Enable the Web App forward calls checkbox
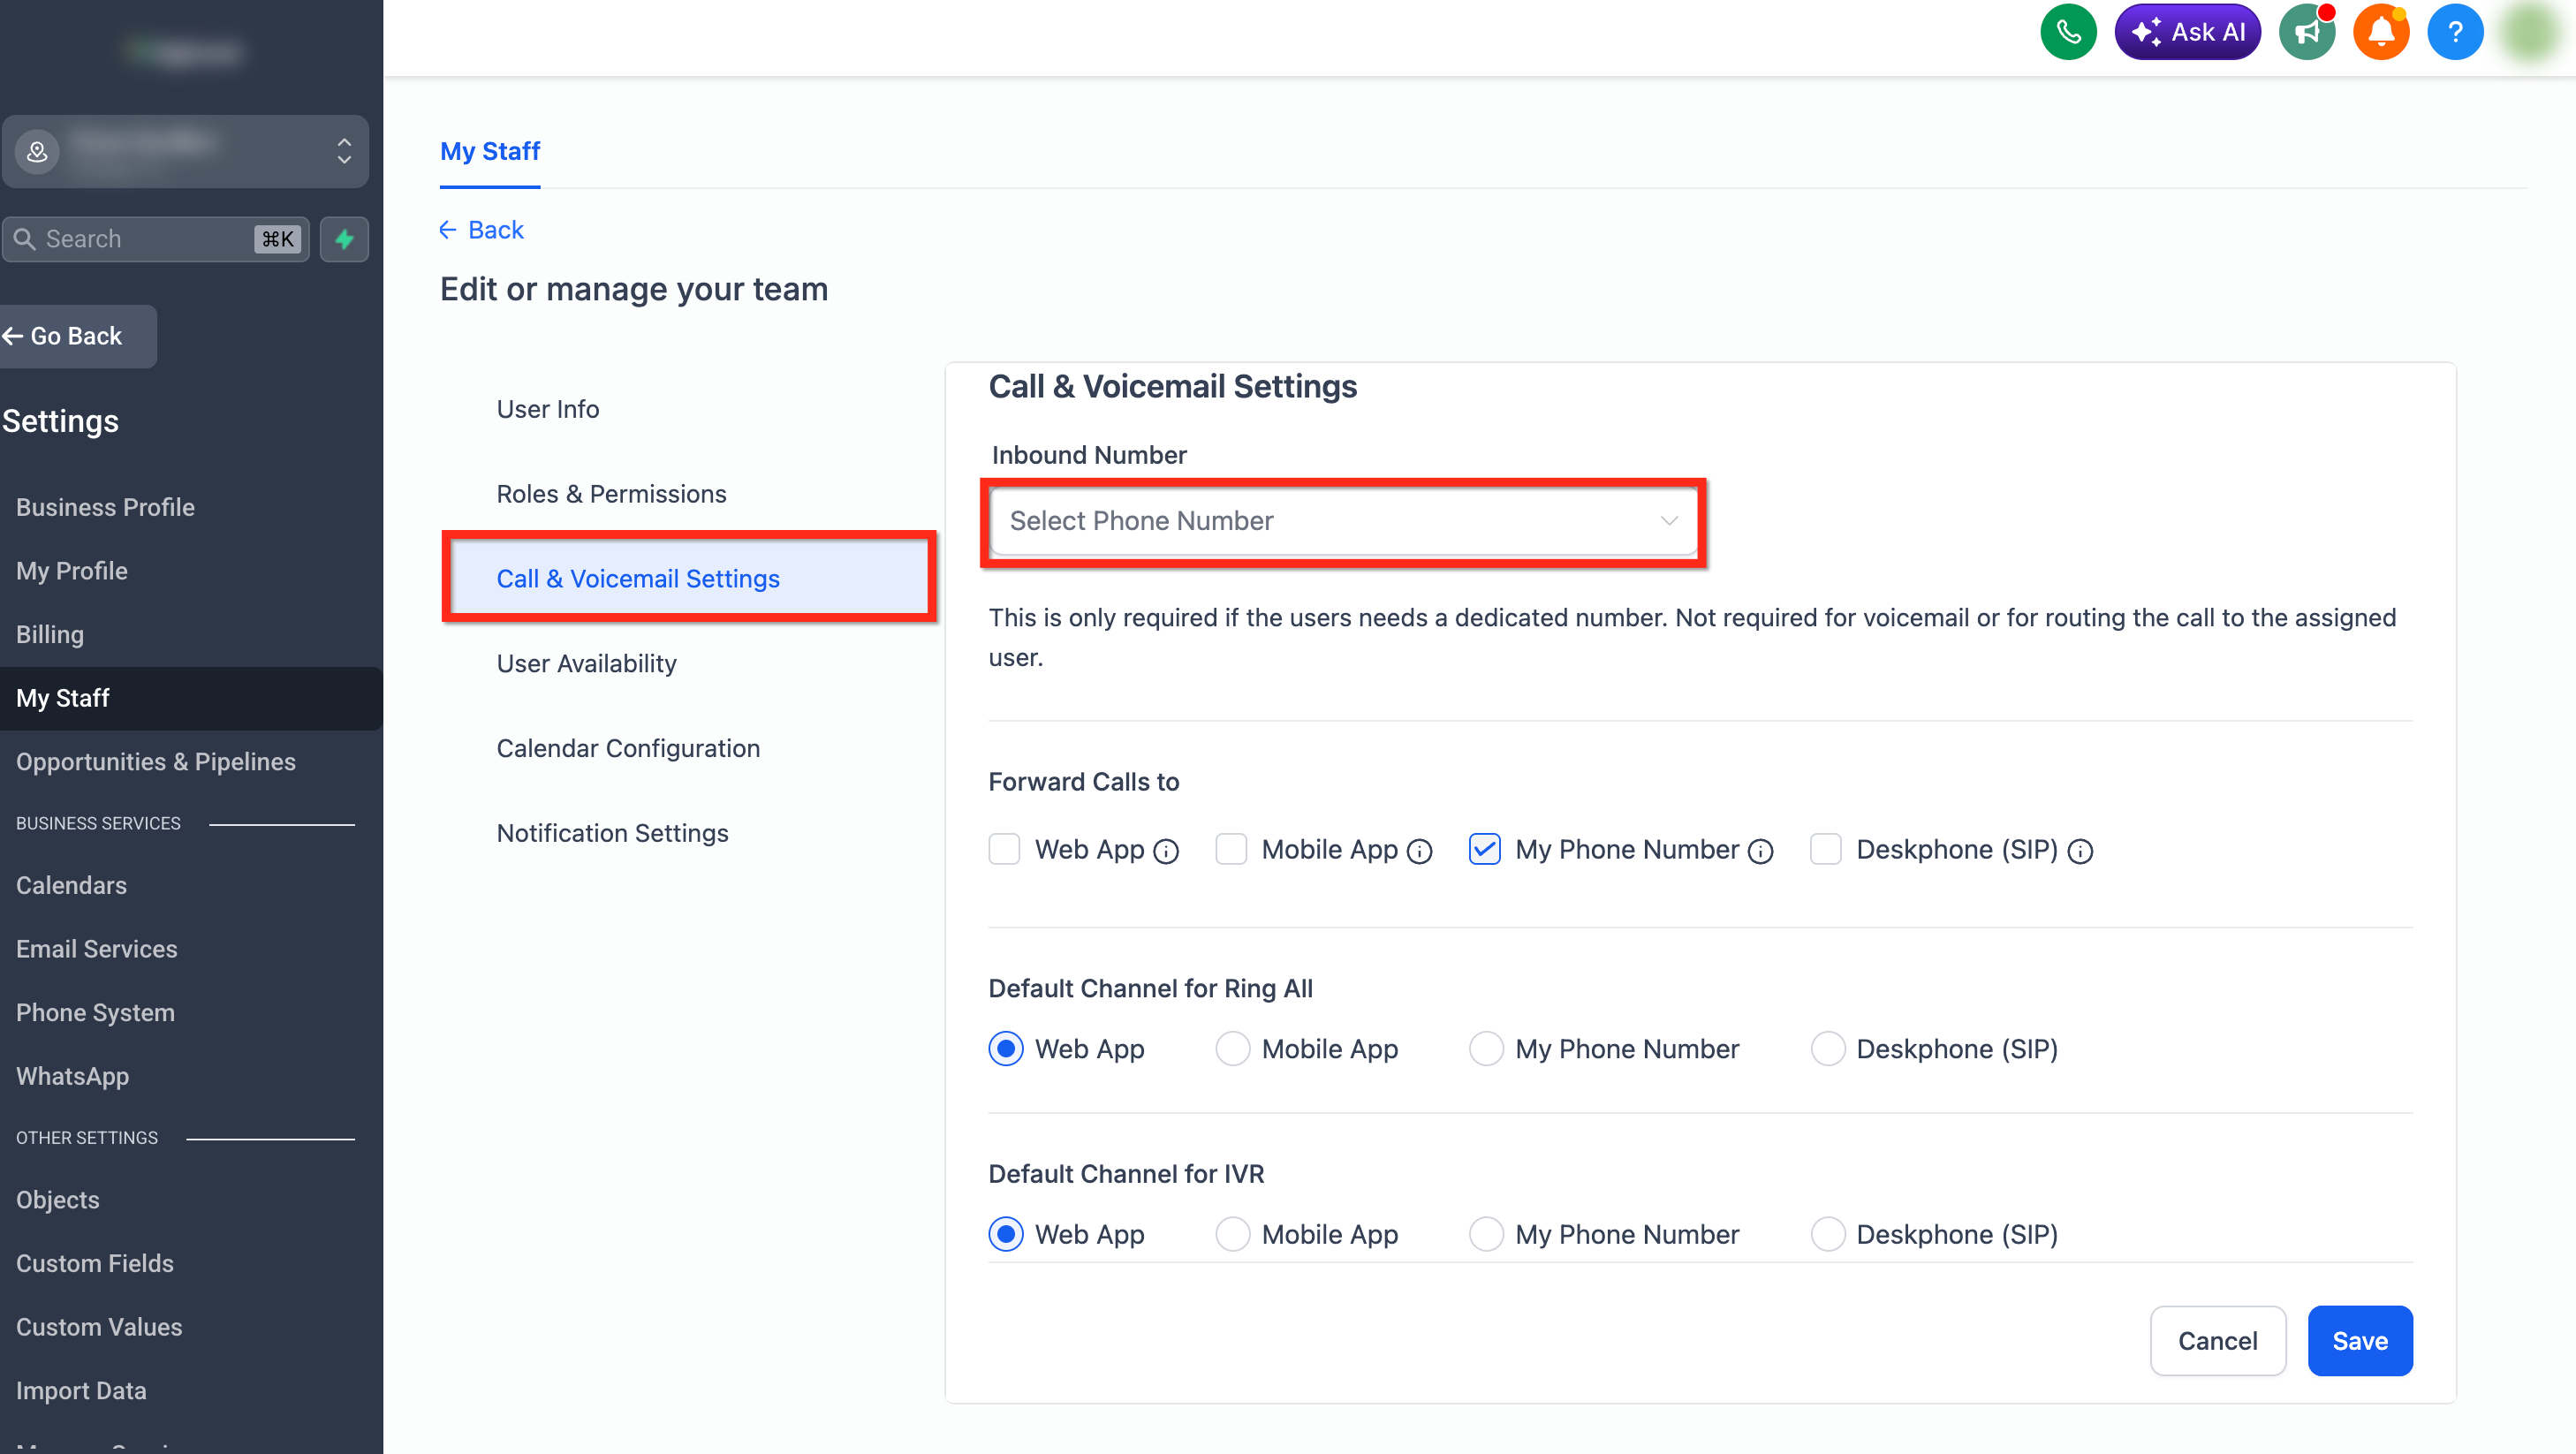Screen dimensions: 2576x1454 coord(1004,849)
